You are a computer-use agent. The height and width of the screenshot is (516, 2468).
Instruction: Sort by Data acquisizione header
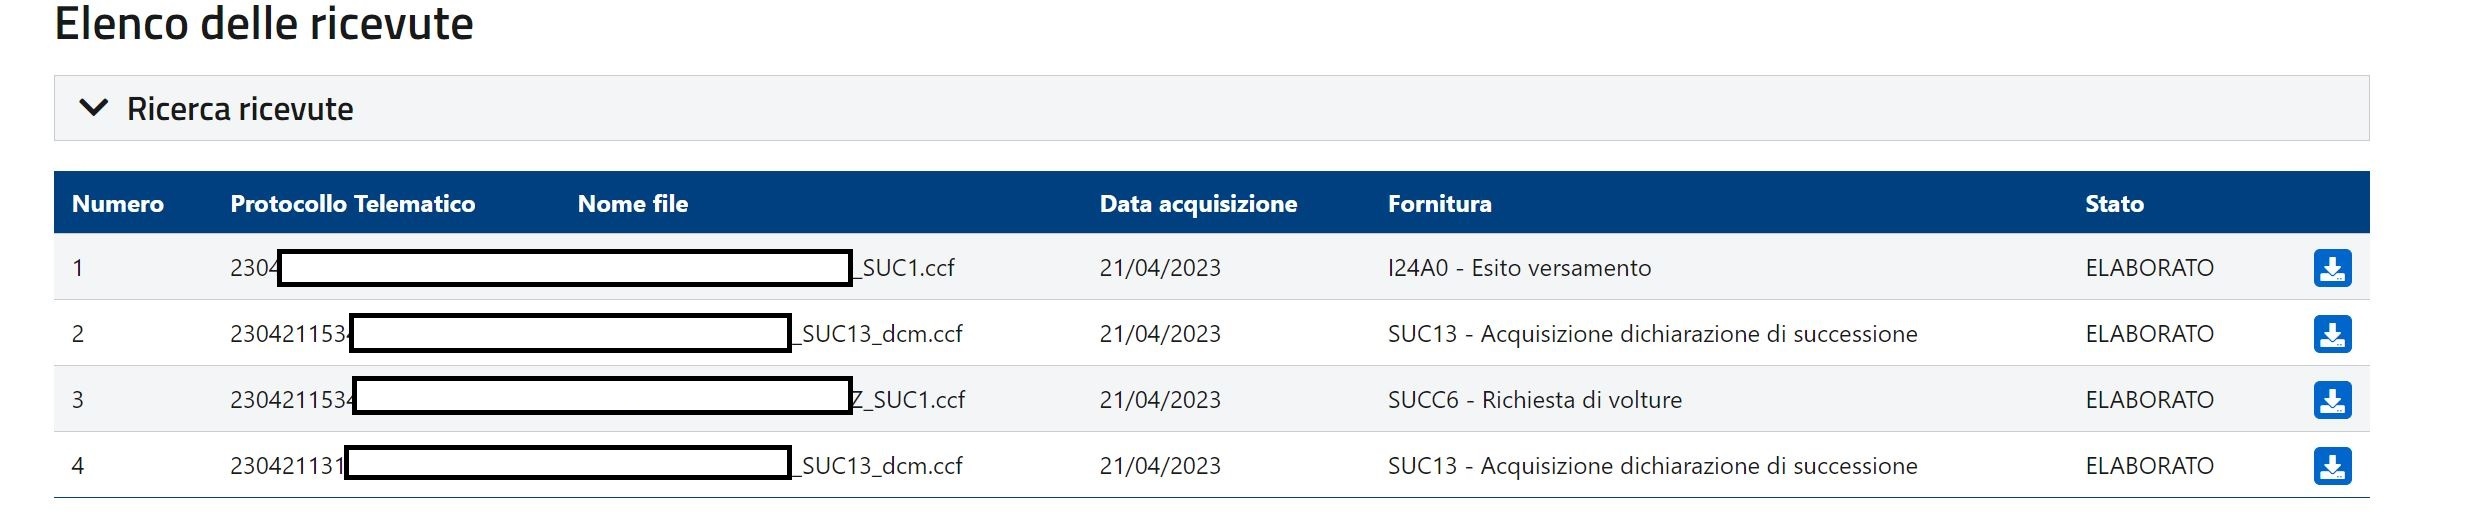[x=1198, y=204]
